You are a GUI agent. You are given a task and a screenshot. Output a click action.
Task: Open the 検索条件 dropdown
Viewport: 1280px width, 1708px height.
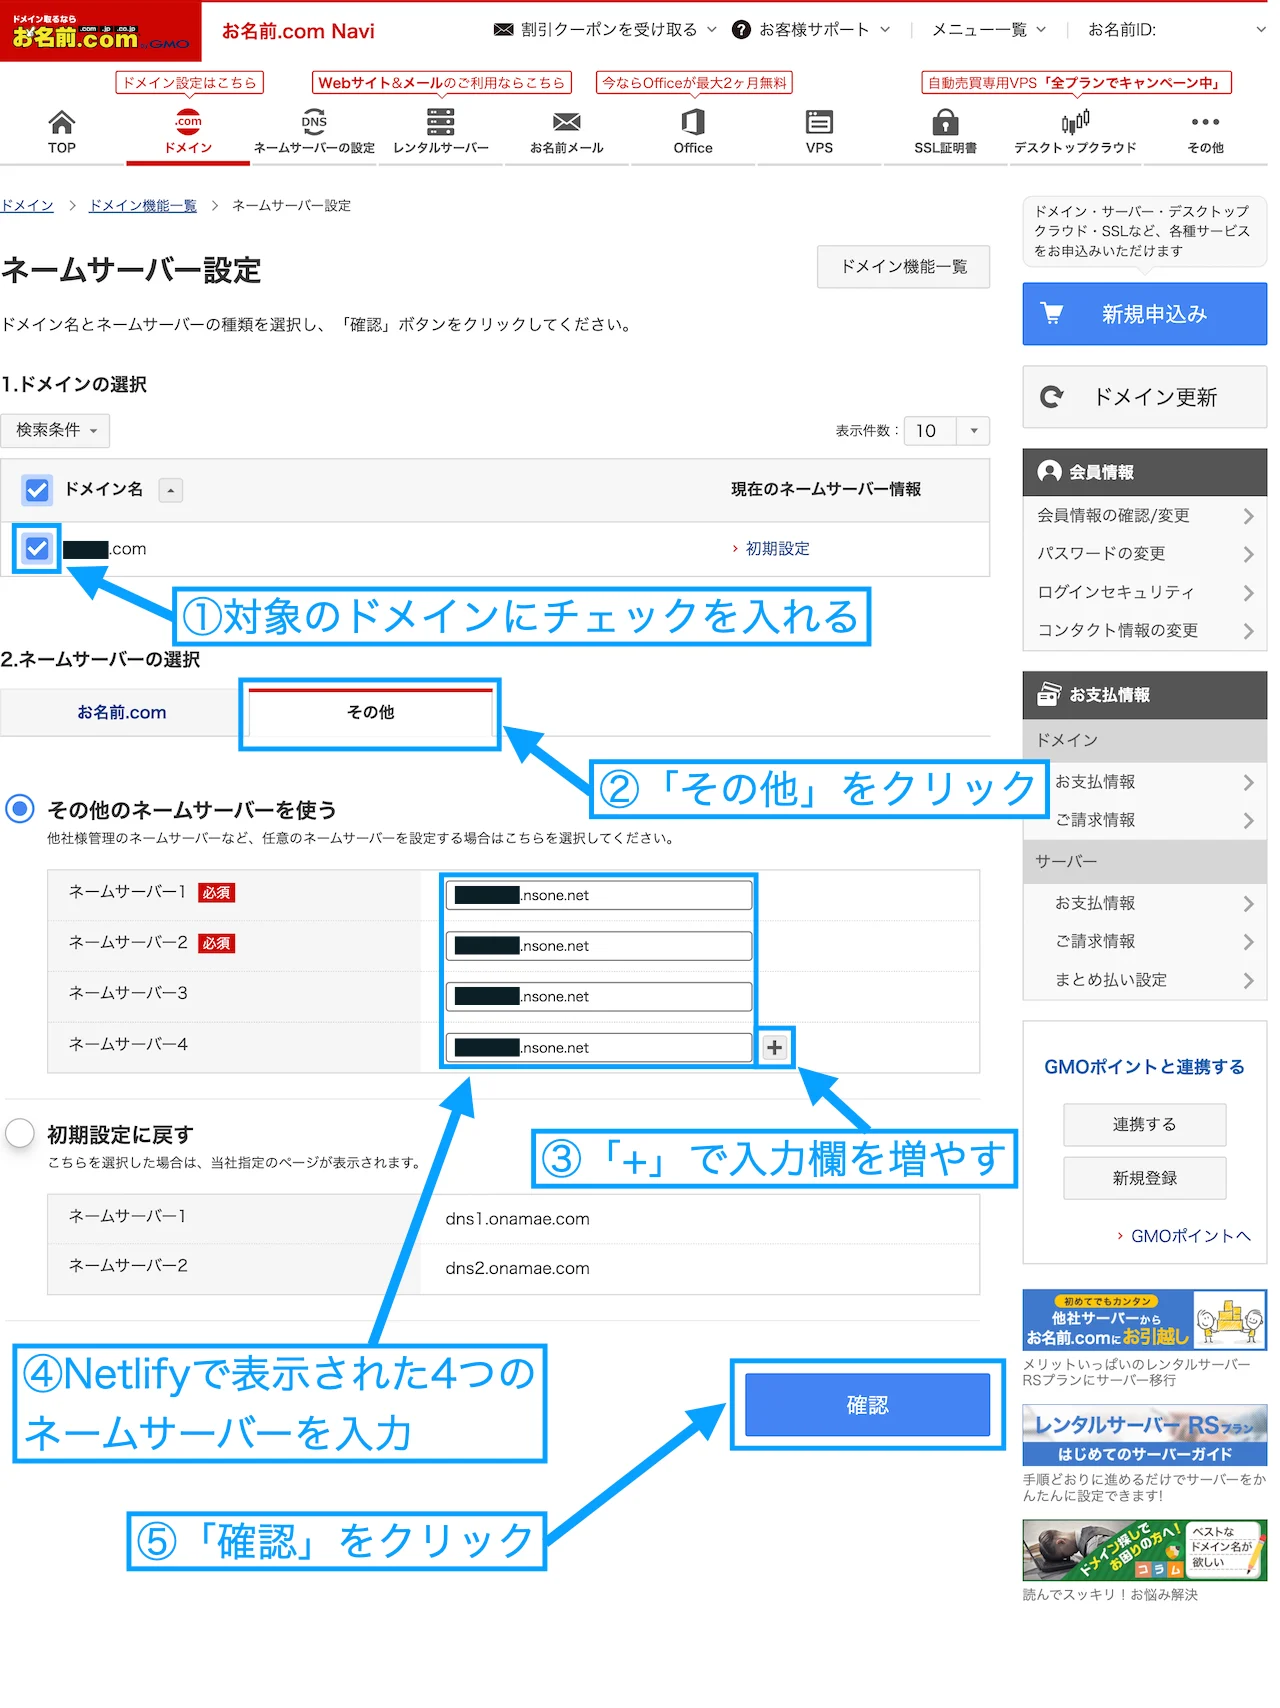55,430
